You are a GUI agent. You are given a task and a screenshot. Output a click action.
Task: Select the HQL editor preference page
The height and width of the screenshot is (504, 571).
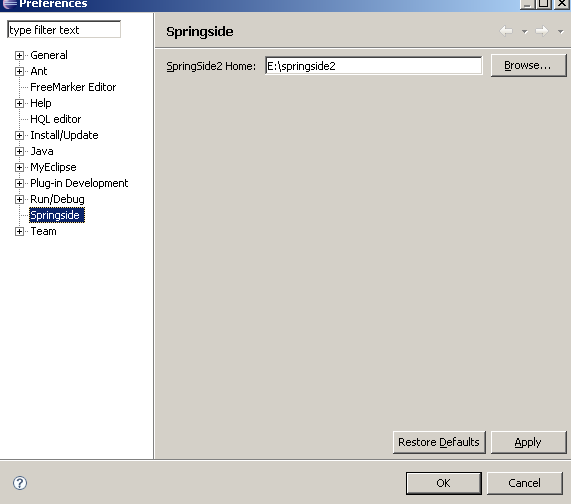(x=55, y=119)
